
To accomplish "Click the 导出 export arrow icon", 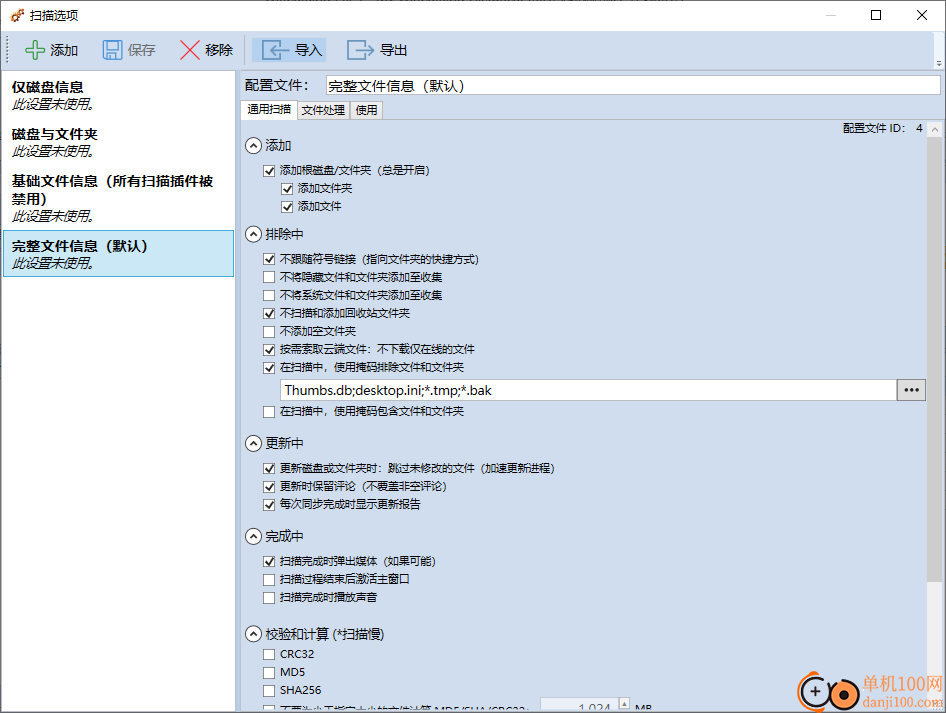I will [360, 50].
